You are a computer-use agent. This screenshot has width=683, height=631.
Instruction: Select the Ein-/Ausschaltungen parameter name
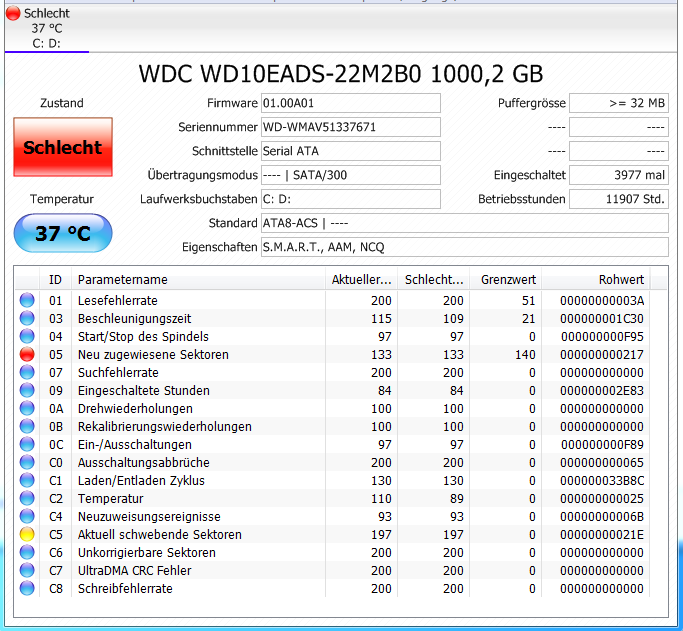pyautogui.click(x=135, y=444)
